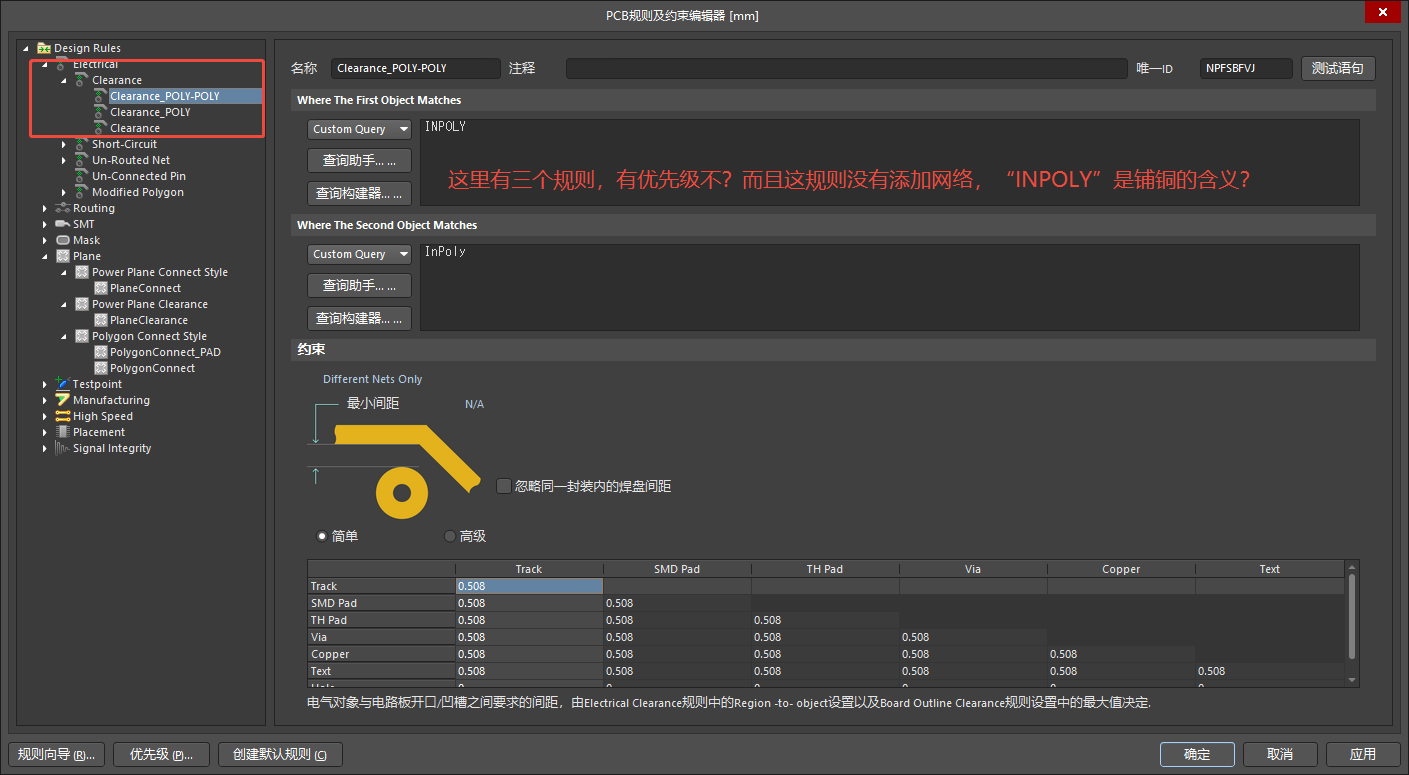The width and height of the screenshot is (1409, 775).
Task: Select the PlaneClearance rule
Action: tap(149, 320)
